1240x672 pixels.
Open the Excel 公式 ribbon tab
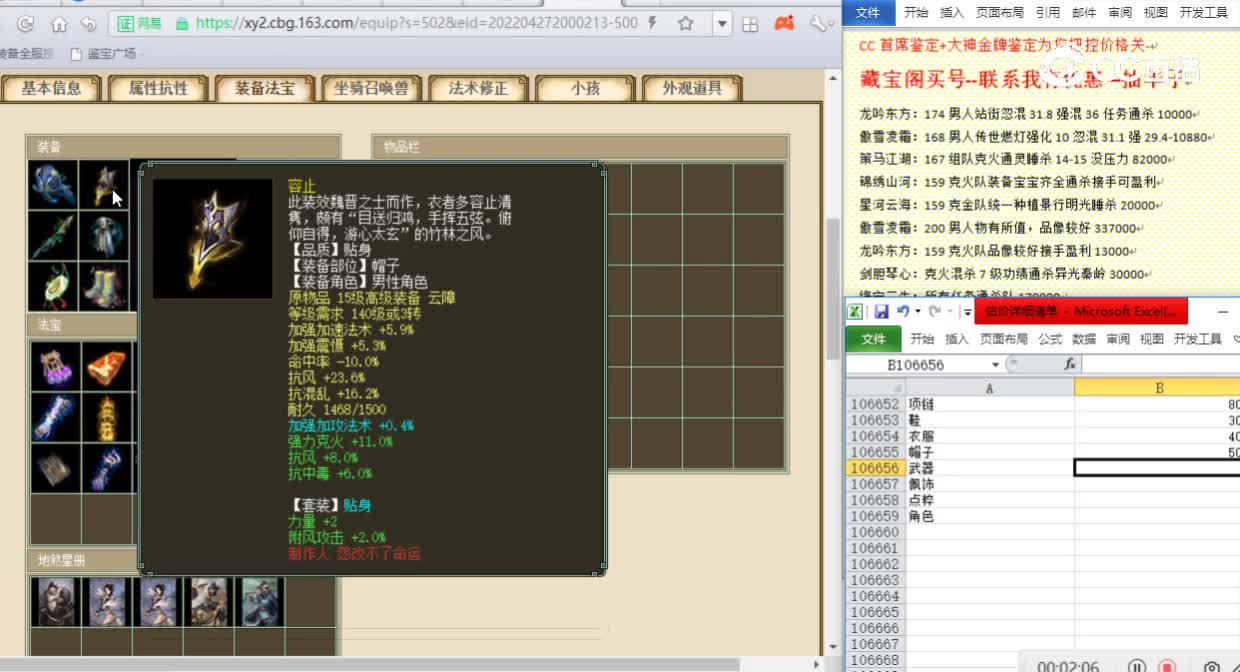tap(1050, 339)
